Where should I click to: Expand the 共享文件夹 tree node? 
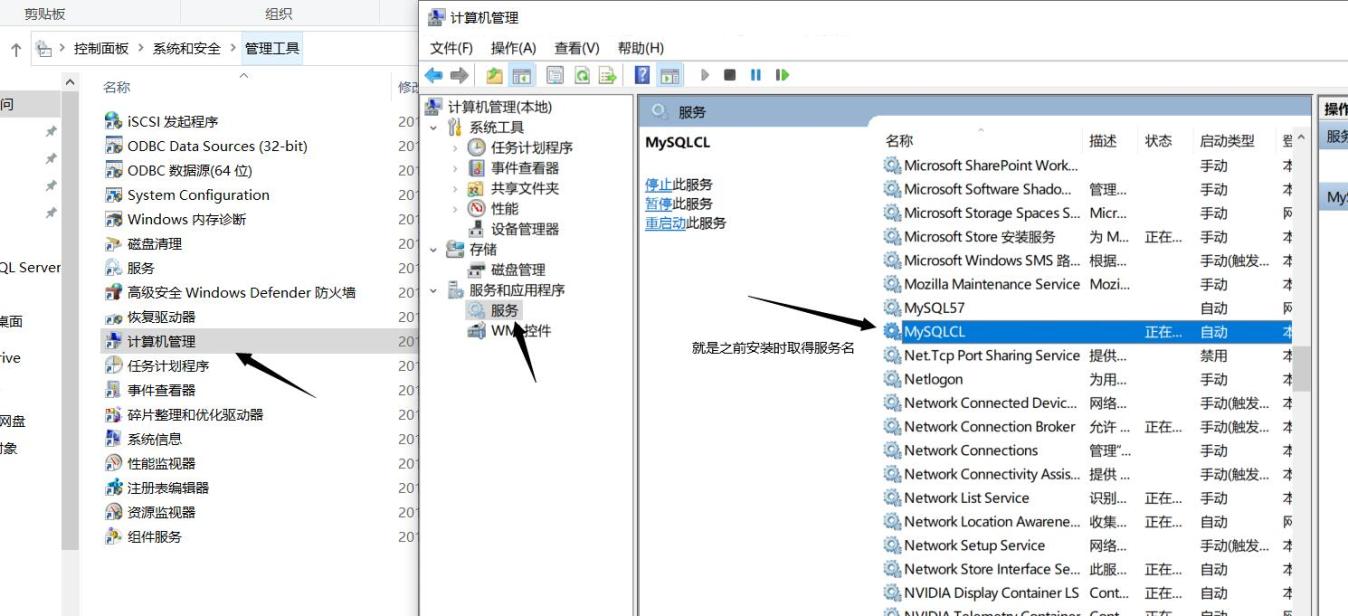pyautogui.click(x=455, y=188)
